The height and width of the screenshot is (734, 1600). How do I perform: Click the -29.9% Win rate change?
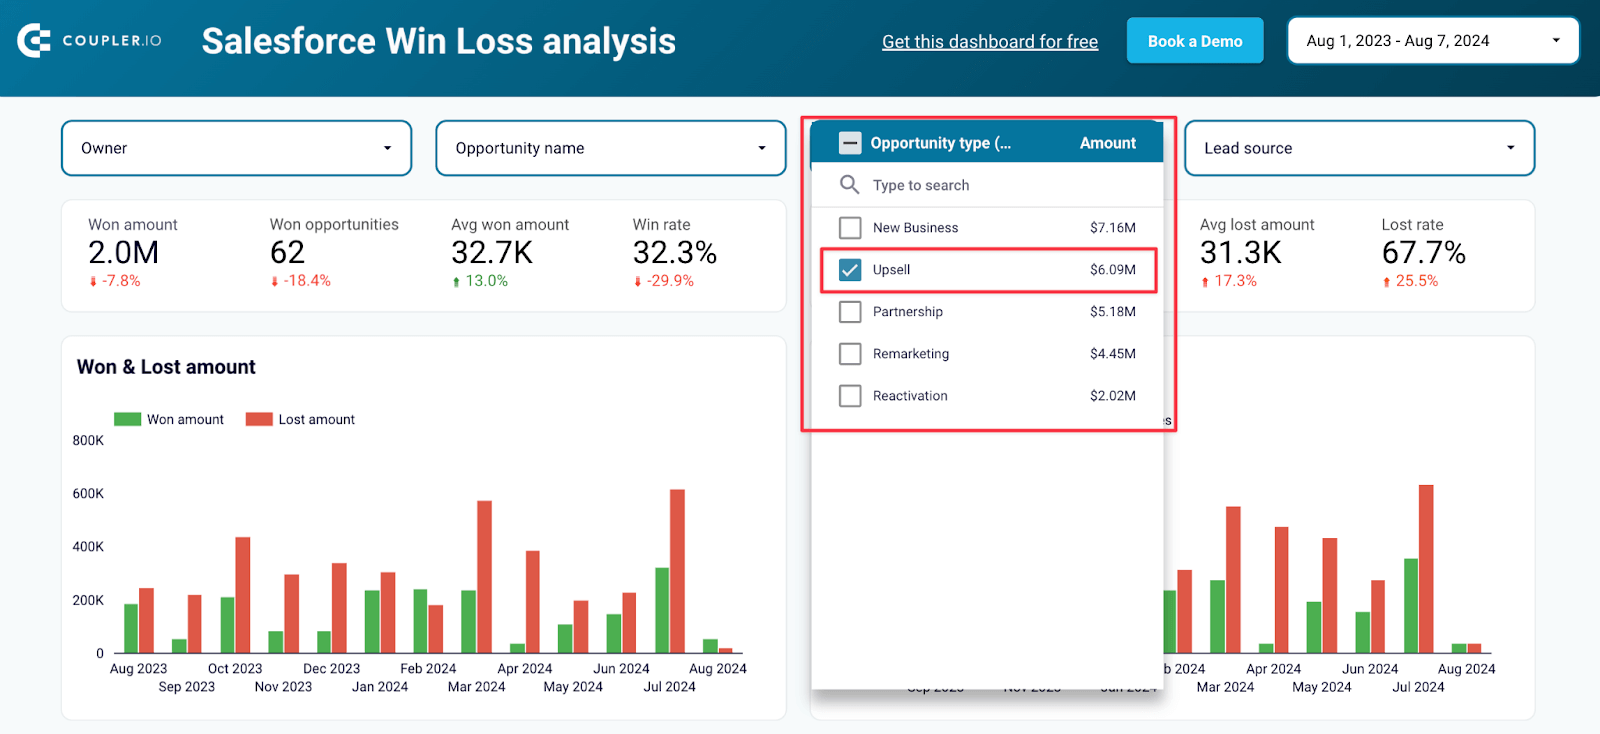pyautogui.click(x=664, y=281)
